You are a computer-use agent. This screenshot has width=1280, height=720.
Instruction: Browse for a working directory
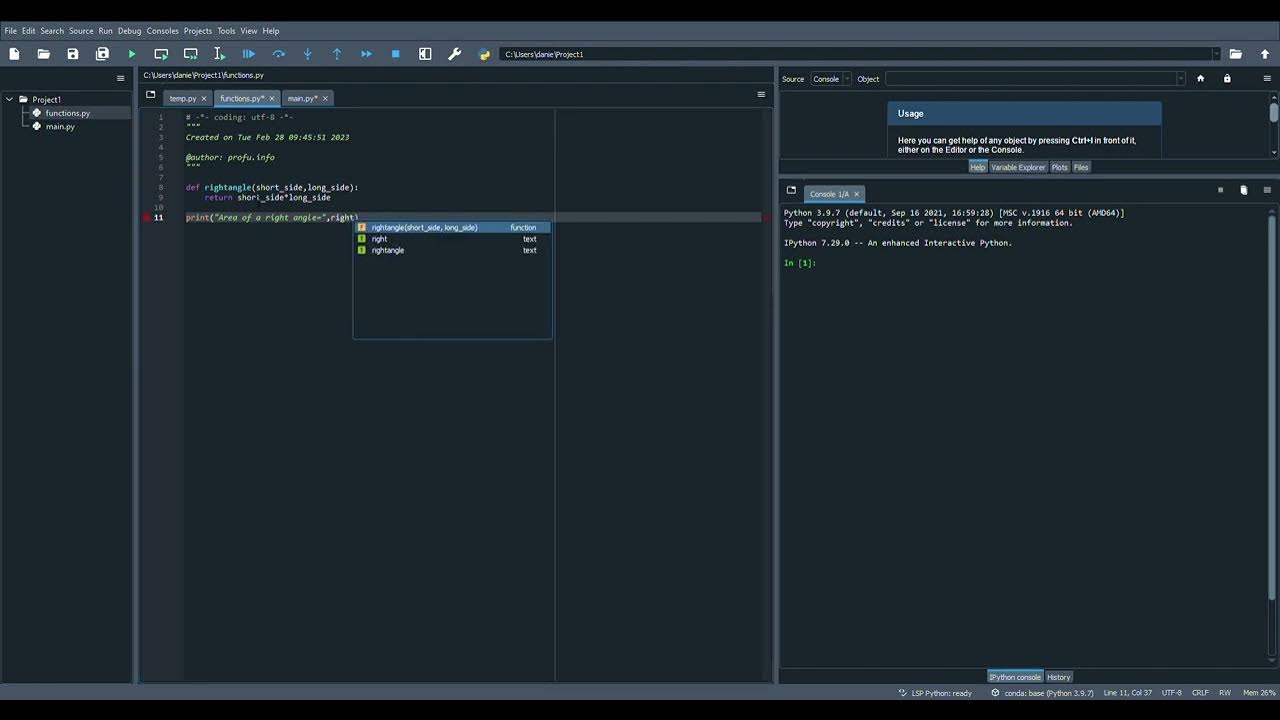click(1236, 54)
